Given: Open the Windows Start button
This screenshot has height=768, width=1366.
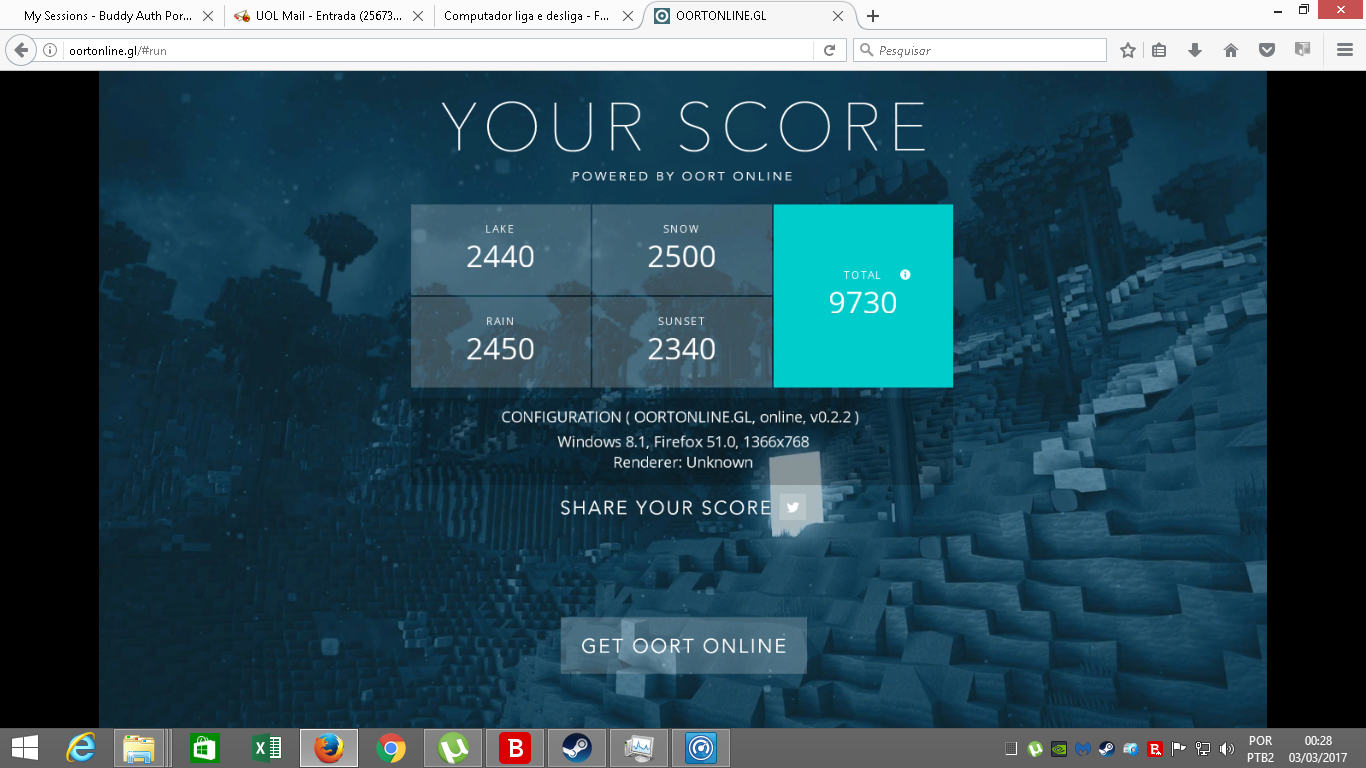Looking at the screenshot, I should pos(25,748).
